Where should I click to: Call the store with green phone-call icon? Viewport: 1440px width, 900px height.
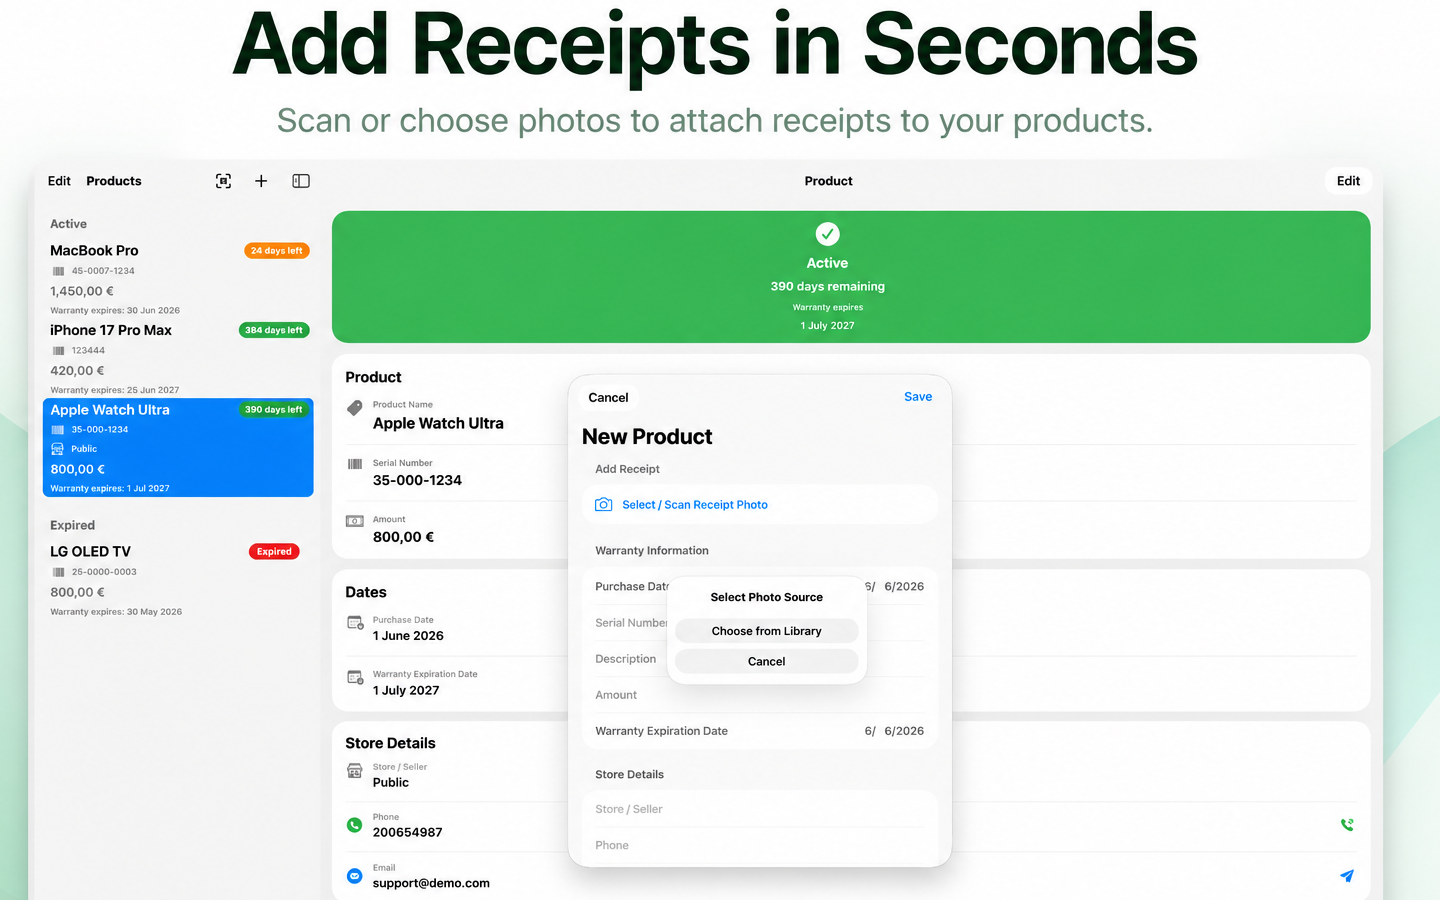[x=1347, y=825]
